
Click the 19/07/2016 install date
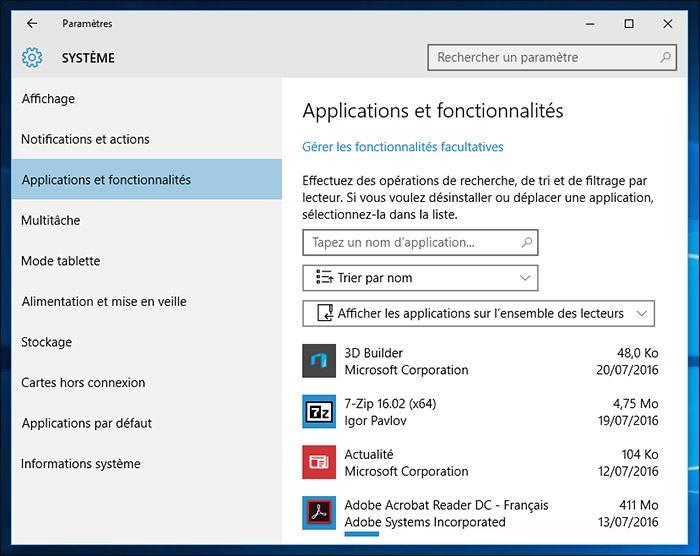point(628,421)
